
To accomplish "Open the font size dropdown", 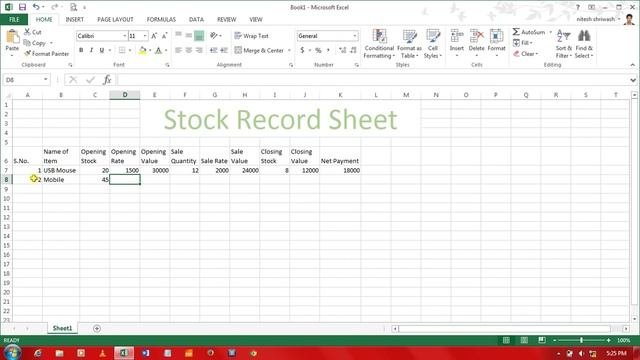I will (144, 36).
